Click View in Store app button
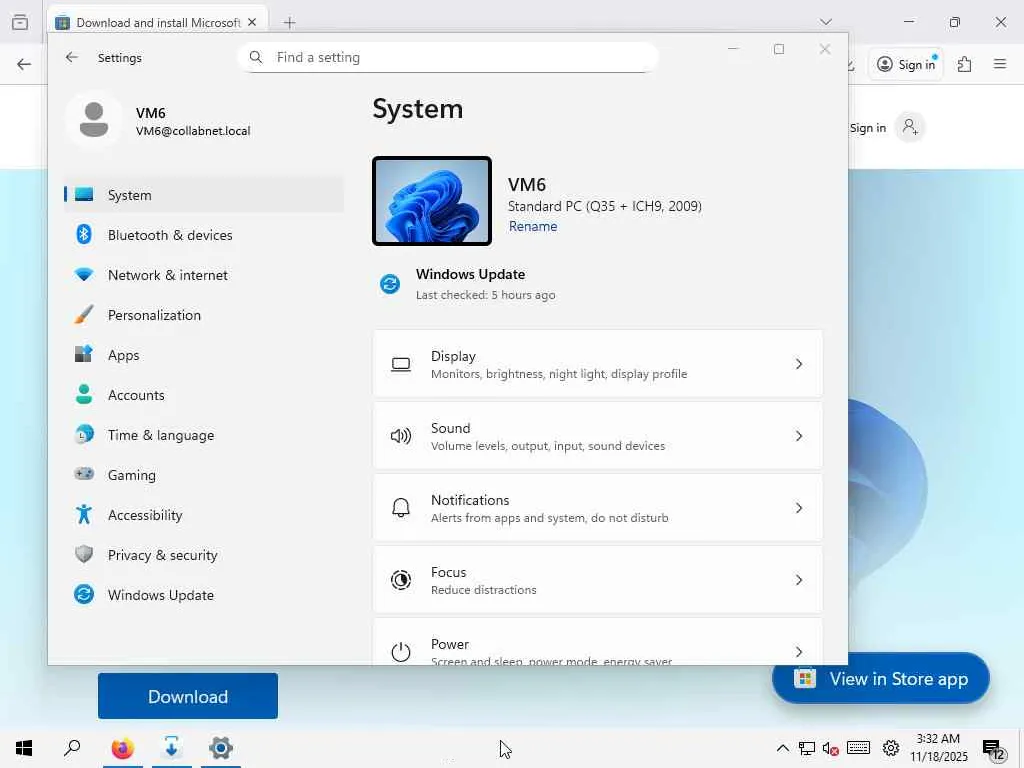The height and width of the screenshot is (768, 1024). (x=880, y=679)
